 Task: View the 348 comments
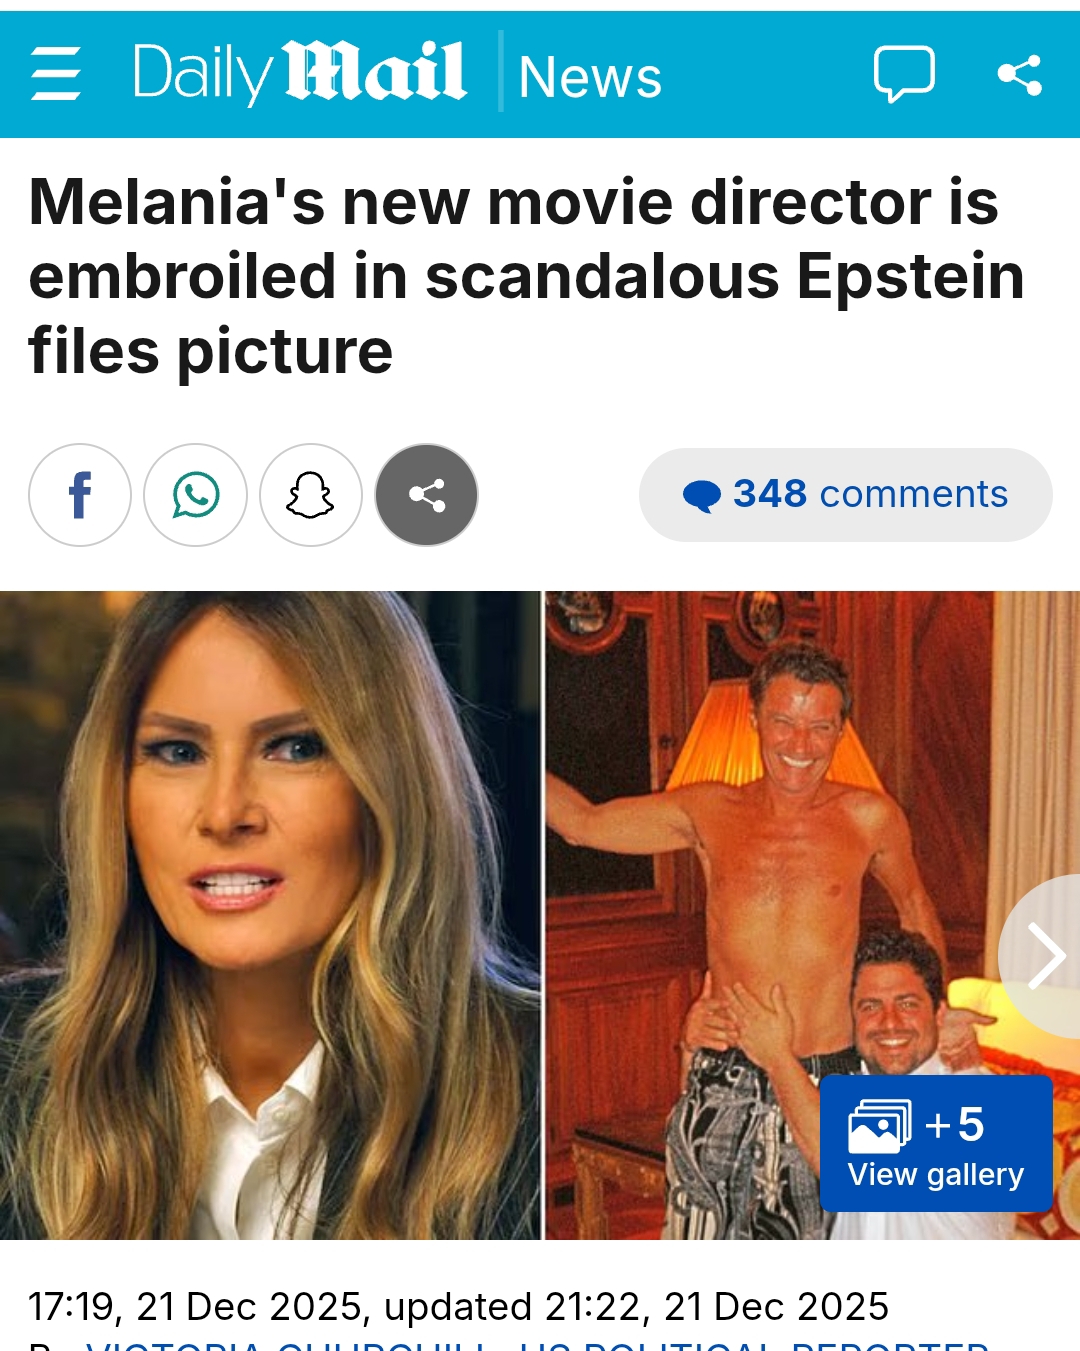point(846,495)
